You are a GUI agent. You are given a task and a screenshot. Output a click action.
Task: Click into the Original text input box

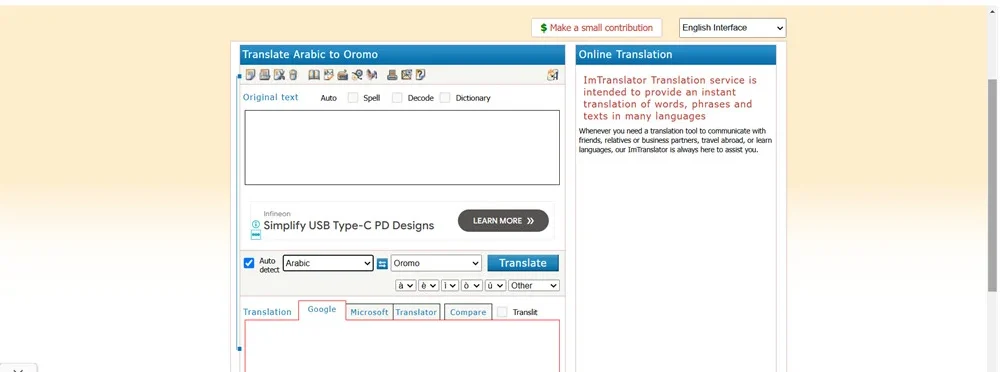pos(402,147)
